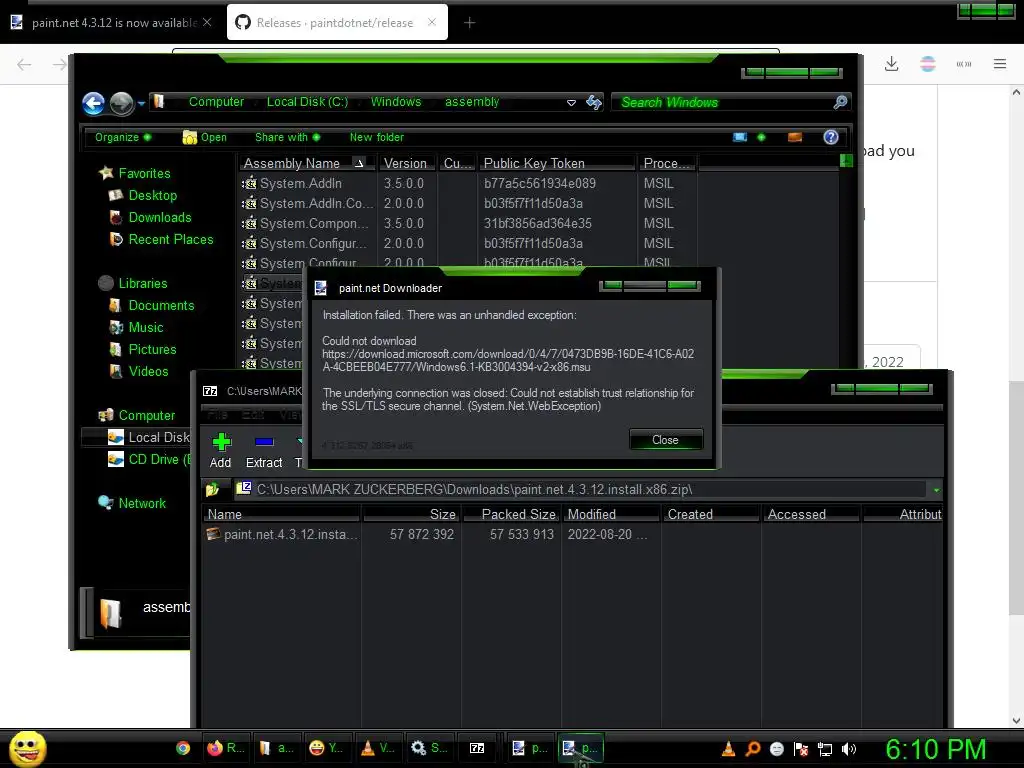Viewport: 1024px width, 768px height.
Task: Change view icon in Explorer toolbar
Action: click(740, 137)
